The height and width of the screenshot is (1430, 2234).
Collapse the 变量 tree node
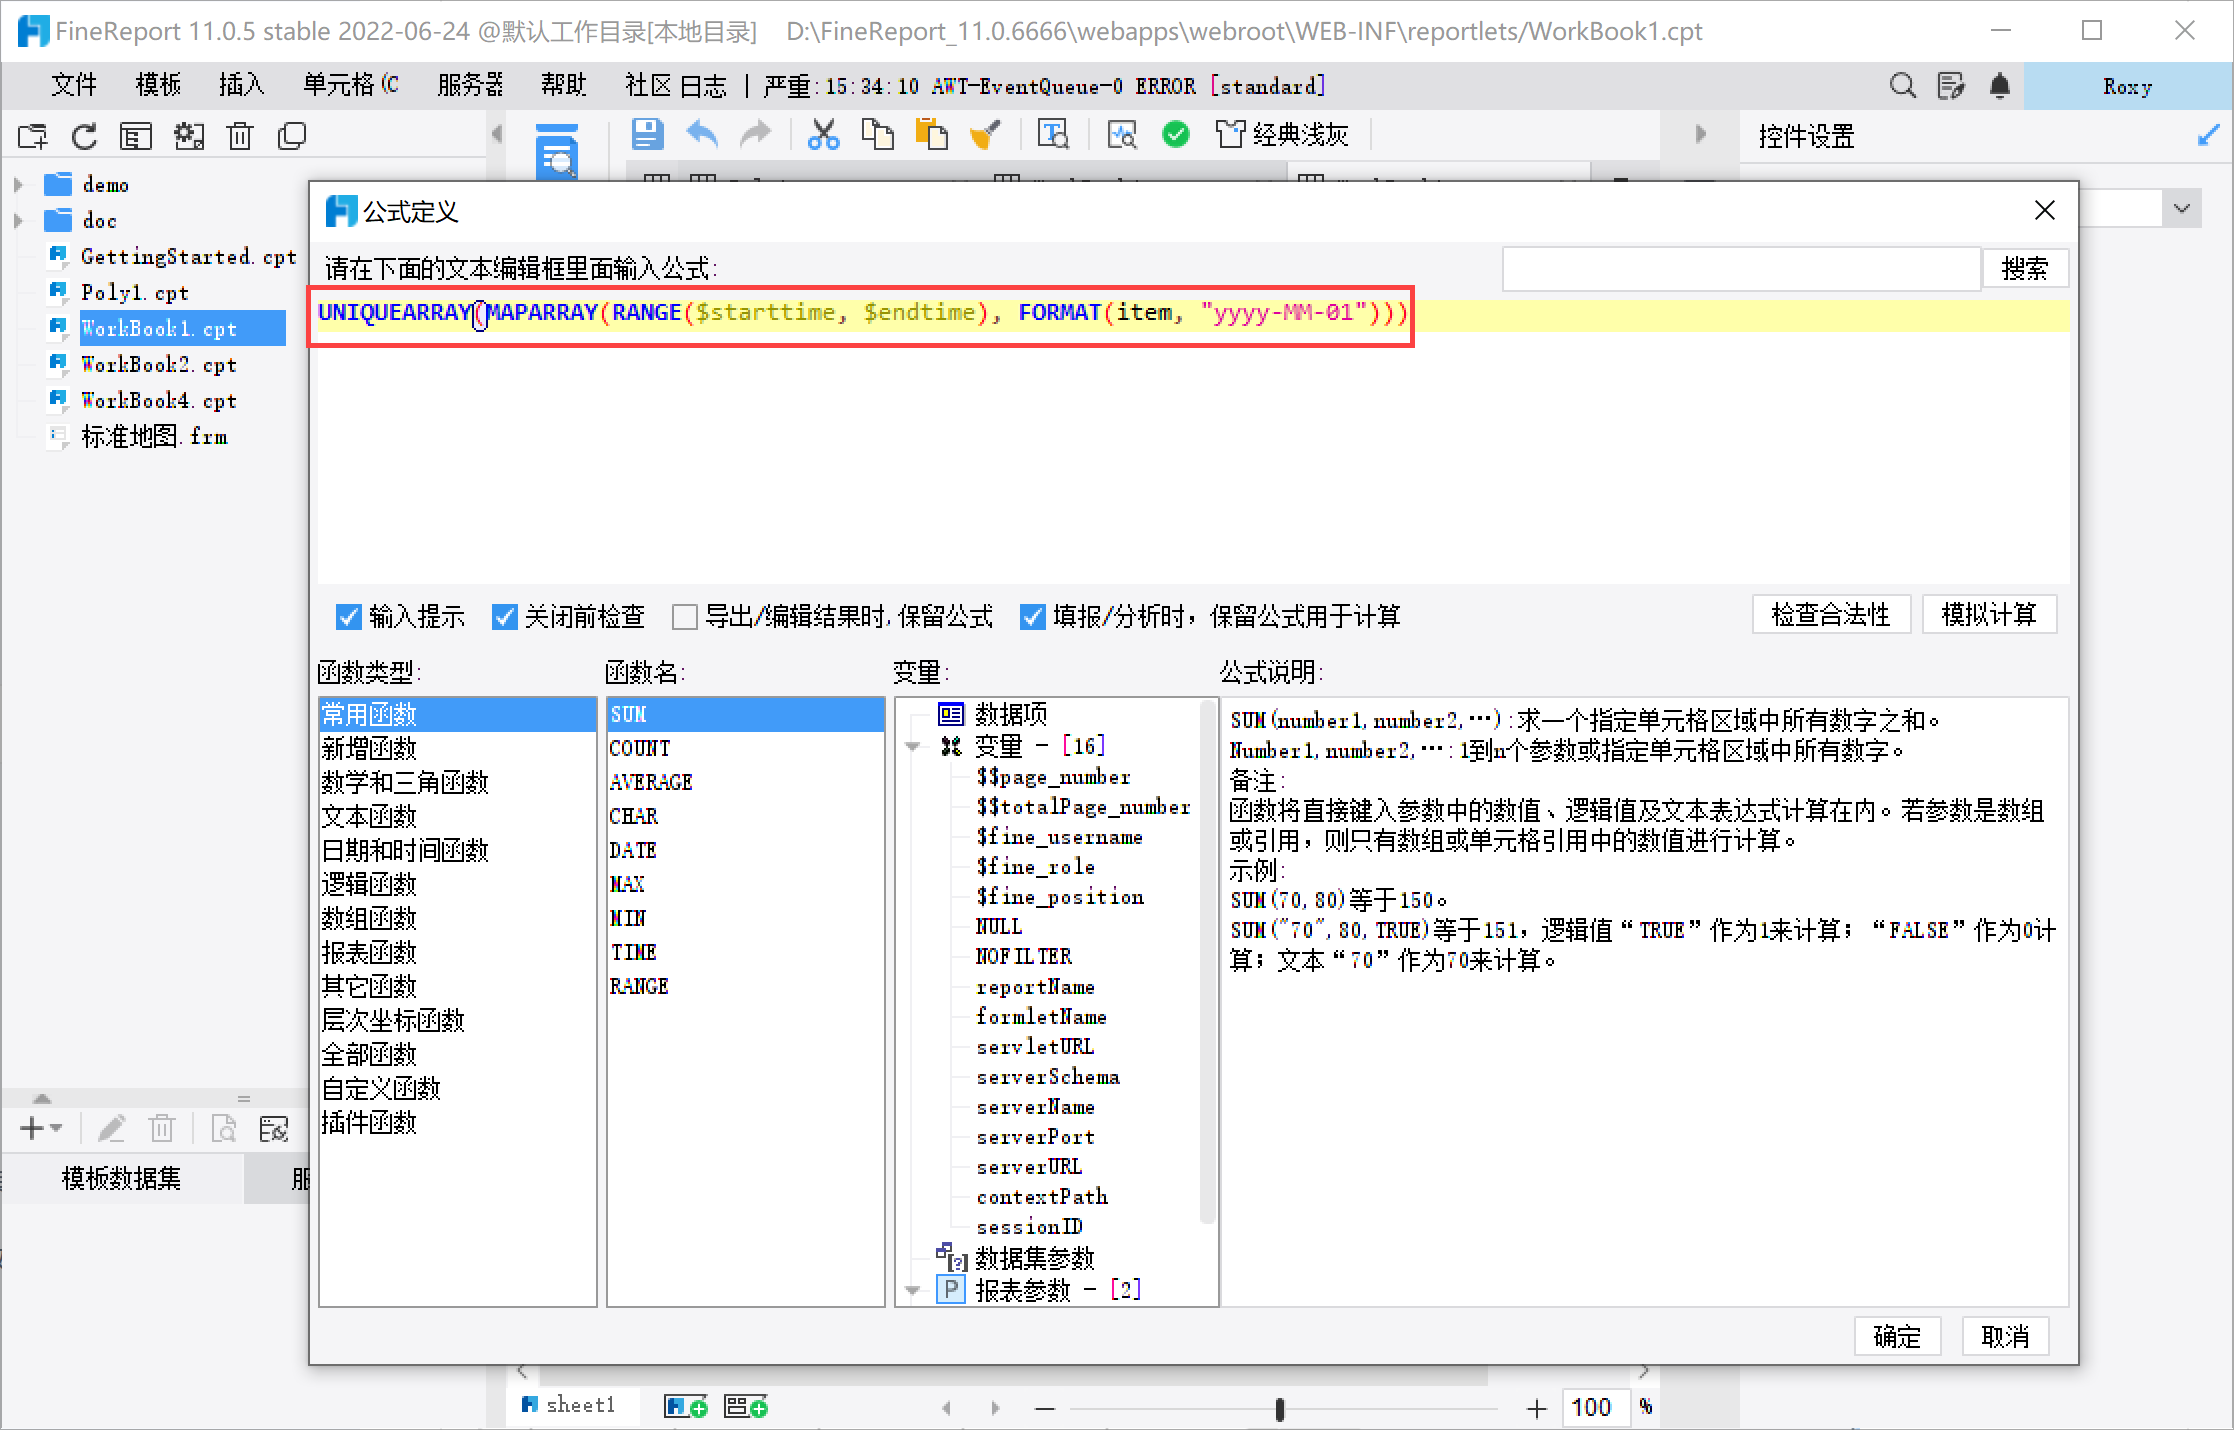pos(913,746)
